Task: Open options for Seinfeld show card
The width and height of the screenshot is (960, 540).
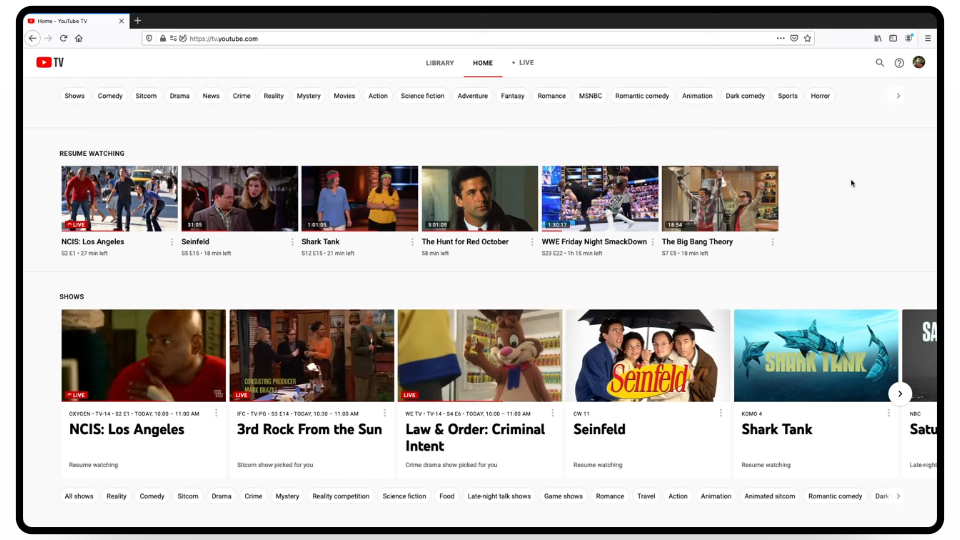Action: (721, 413)
